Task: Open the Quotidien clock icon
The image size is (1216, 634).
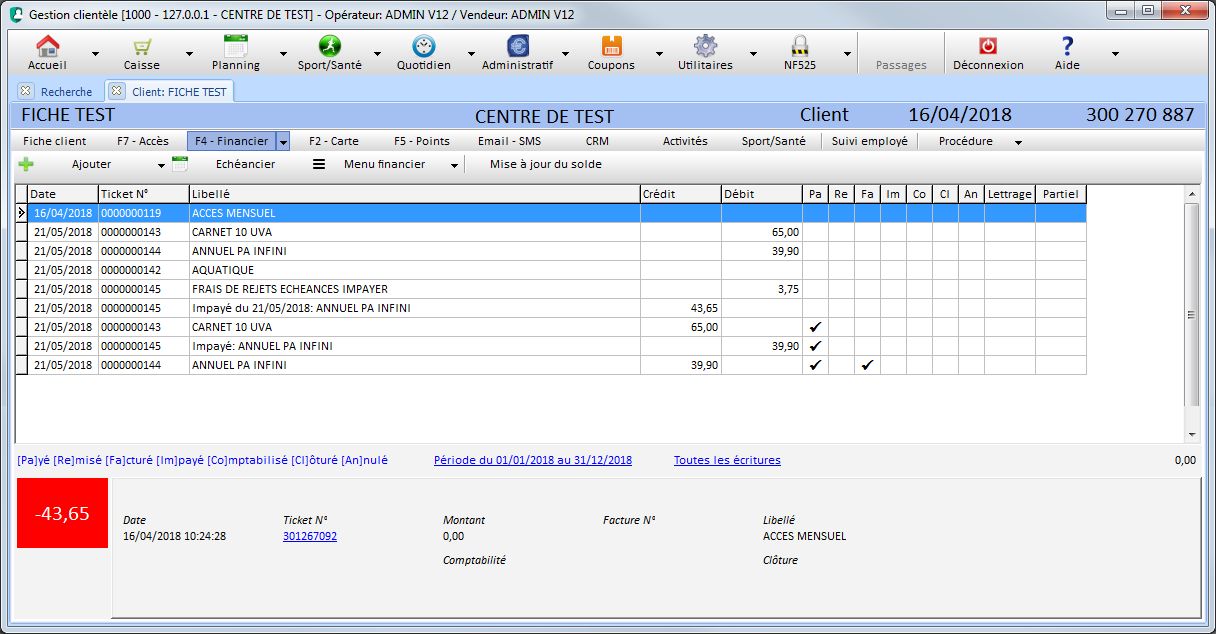Action: pos(424,46)
